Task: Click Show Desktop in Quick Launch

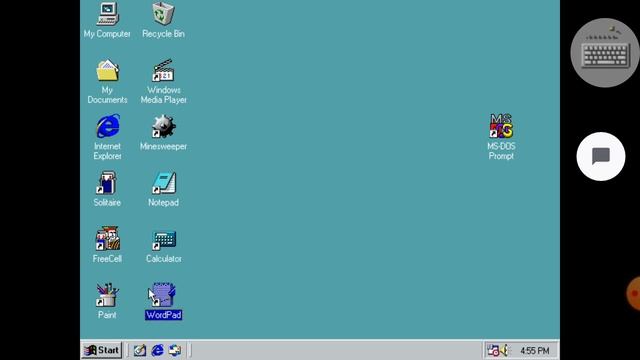Action: (x=140, y=350)
